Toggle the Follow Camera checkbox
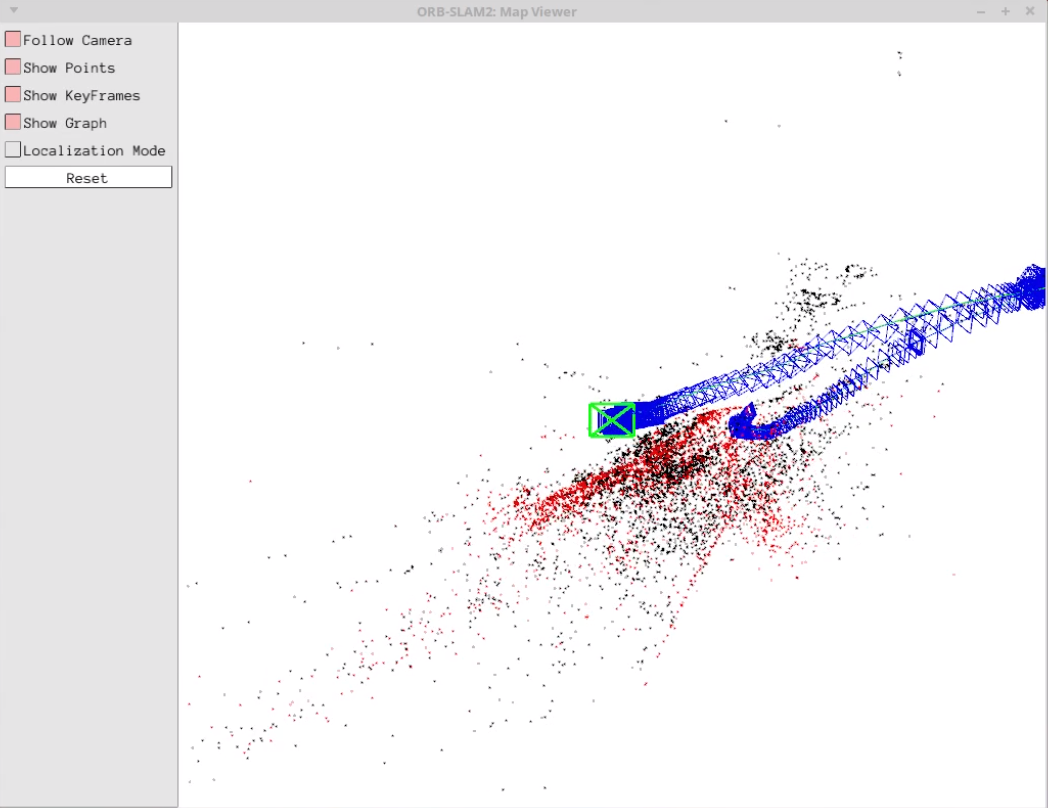 [x=13, y=40]
